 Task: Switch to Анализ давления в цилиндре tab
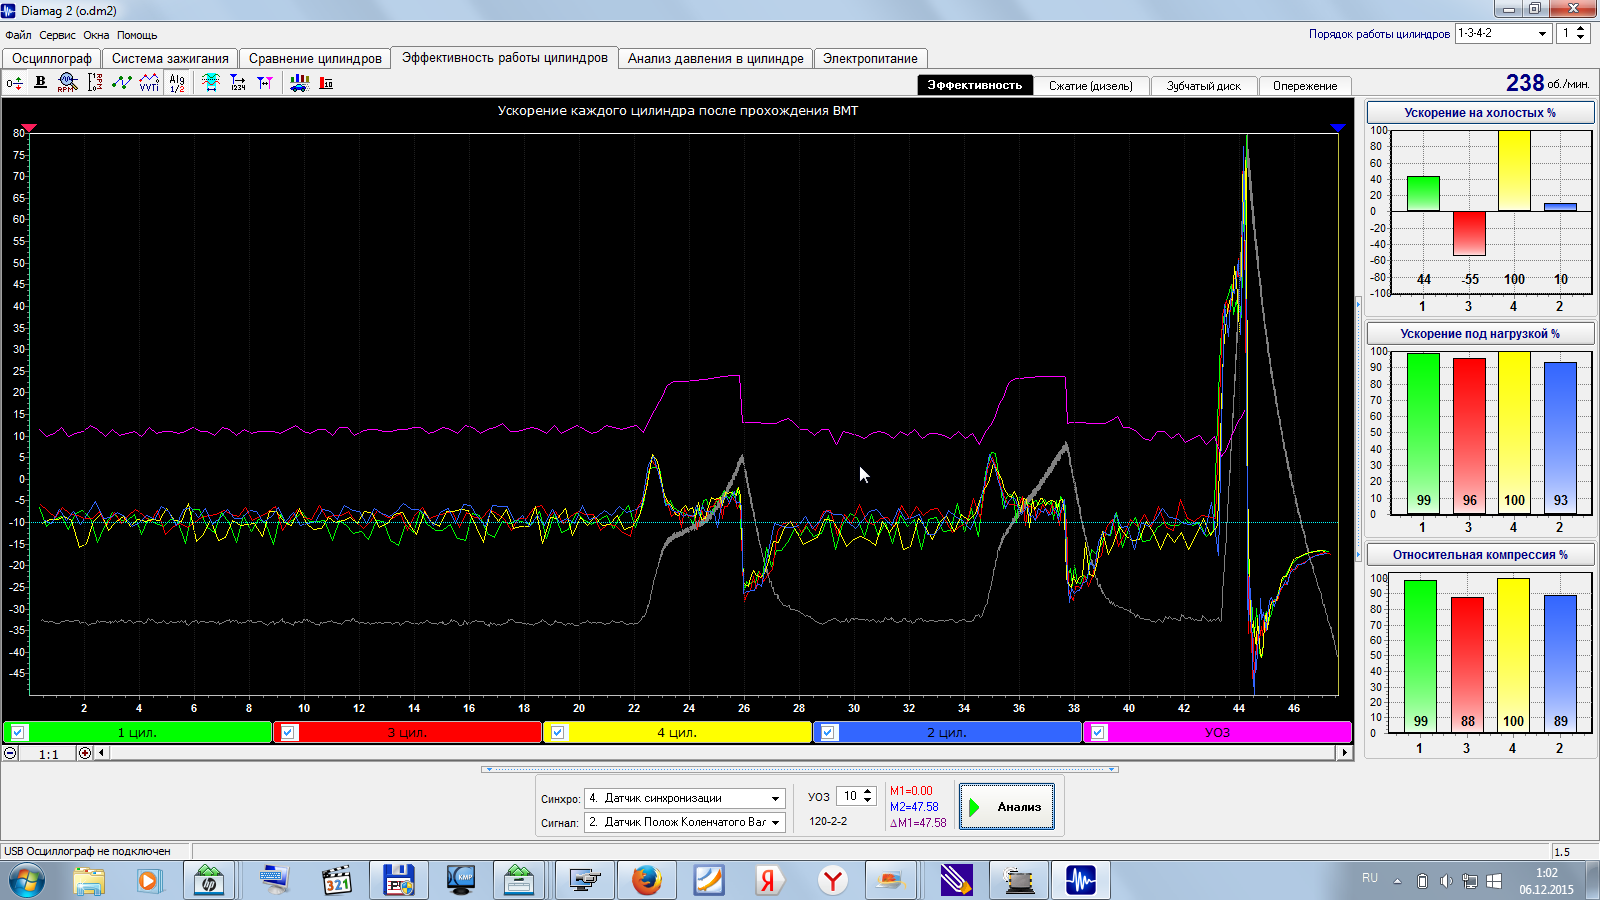(716, 58)
